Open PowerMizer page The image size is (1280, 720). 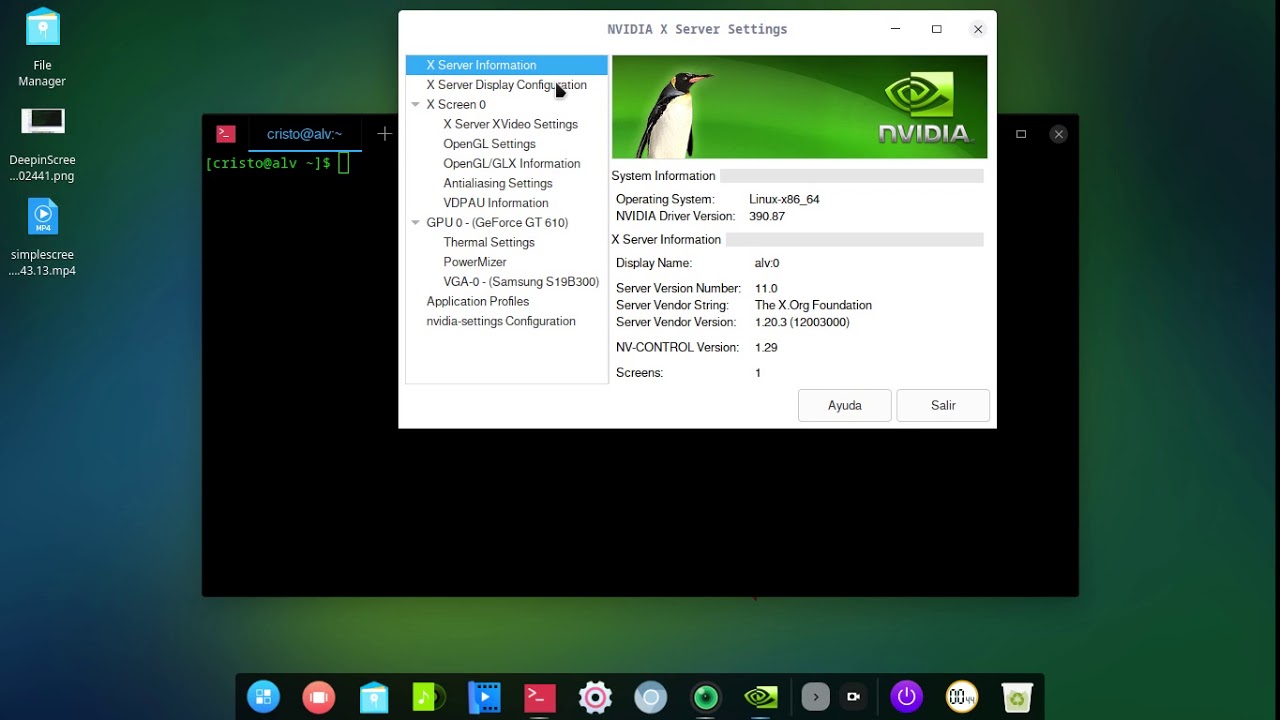[x=475, y=262]
